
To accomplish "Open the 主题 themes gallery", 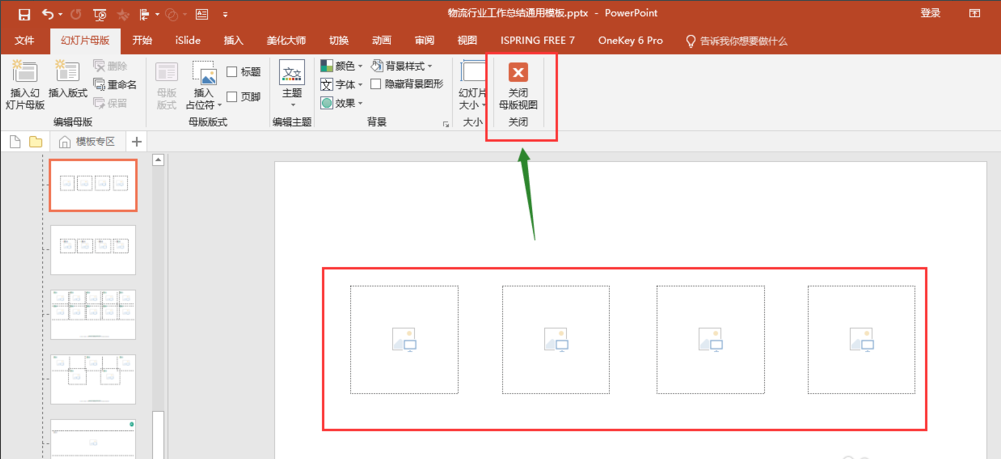I will click(x=292, y=85).
